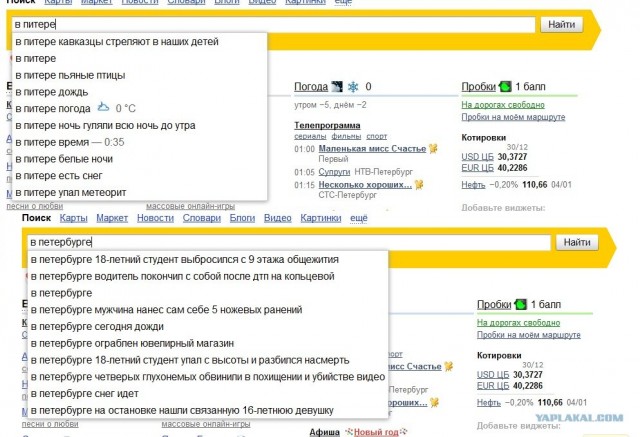Select suggestion 'в петербурге снег идет'
This screenshot has height=437, width=640.
tap(208, 393)
